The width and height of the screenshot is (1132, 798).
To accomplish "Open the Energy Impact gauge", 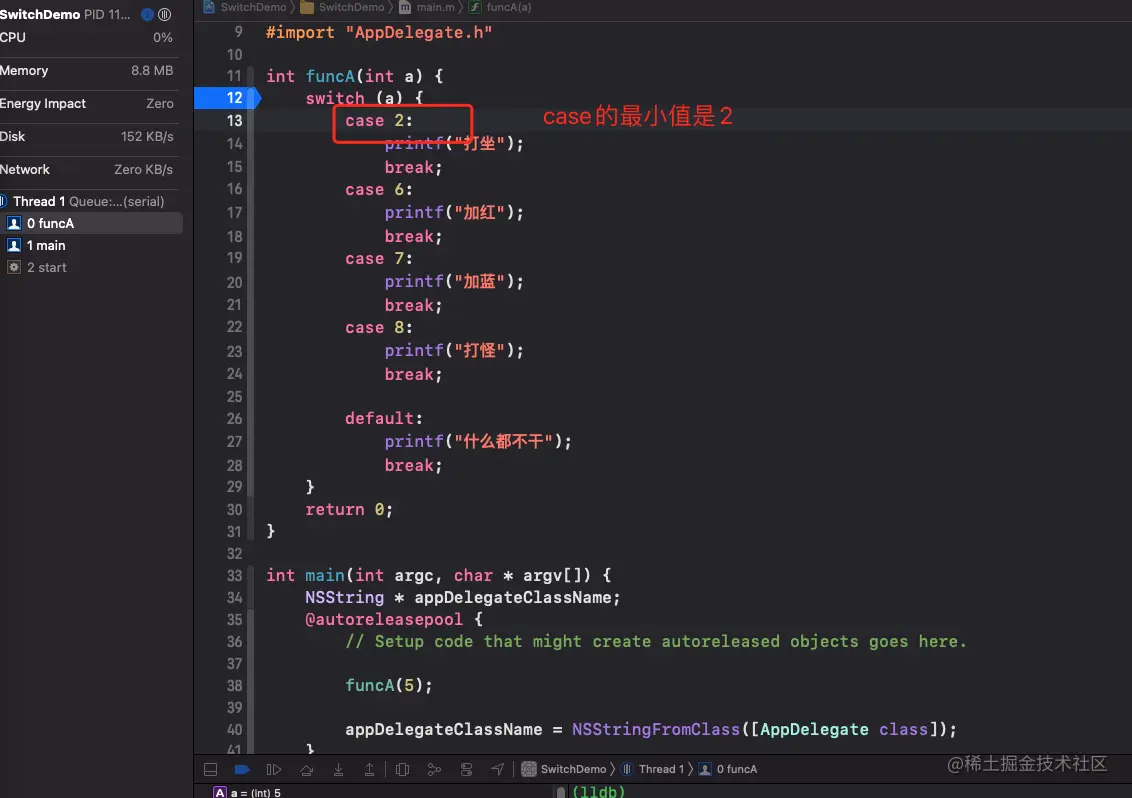I will tap(87, 103).
